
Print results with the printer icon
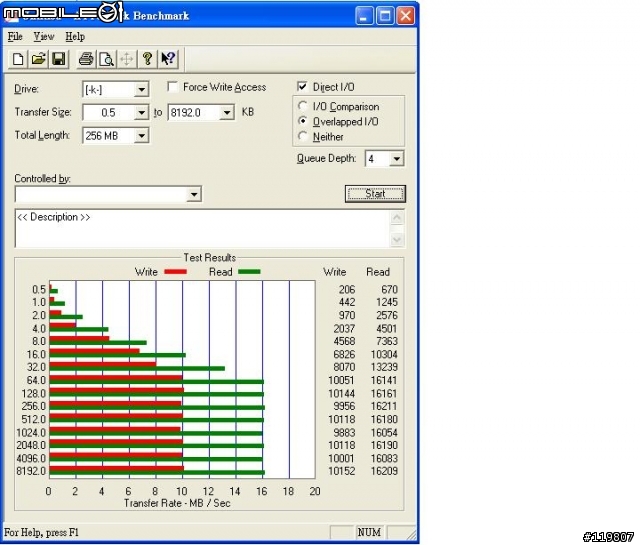pos(86,59)
